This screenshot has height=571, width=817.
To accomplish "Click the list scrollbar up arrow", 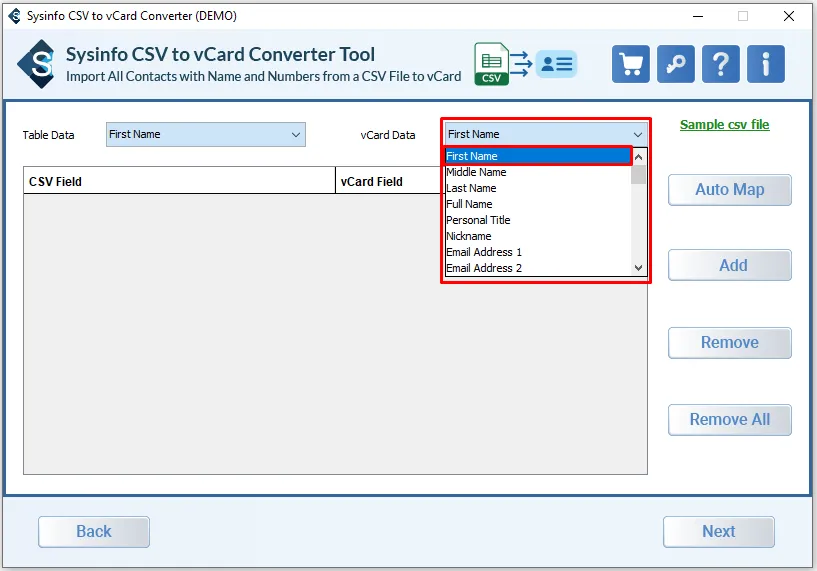I will tap(638, 156).
